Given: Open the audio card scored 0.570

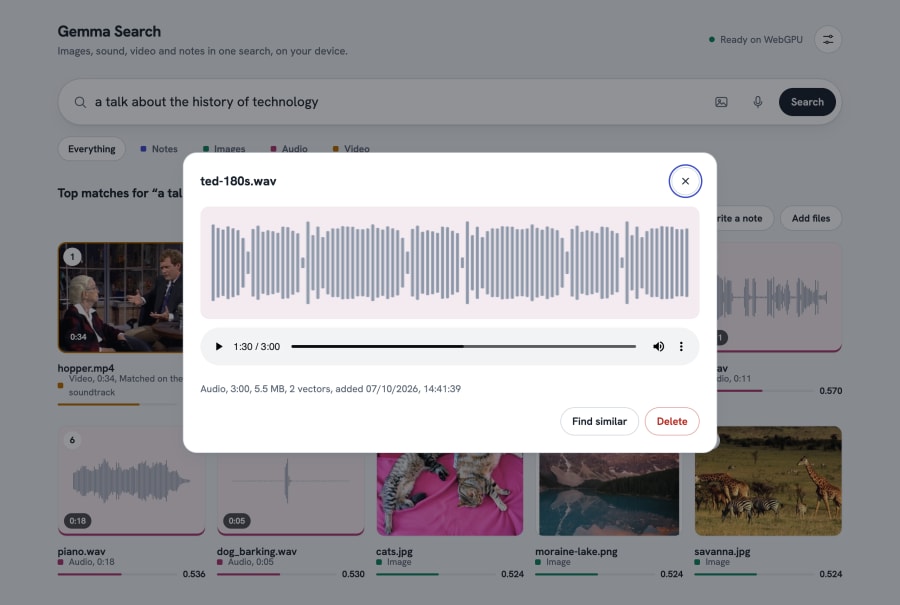Looking at the screenshot, I should coord(779,297).
